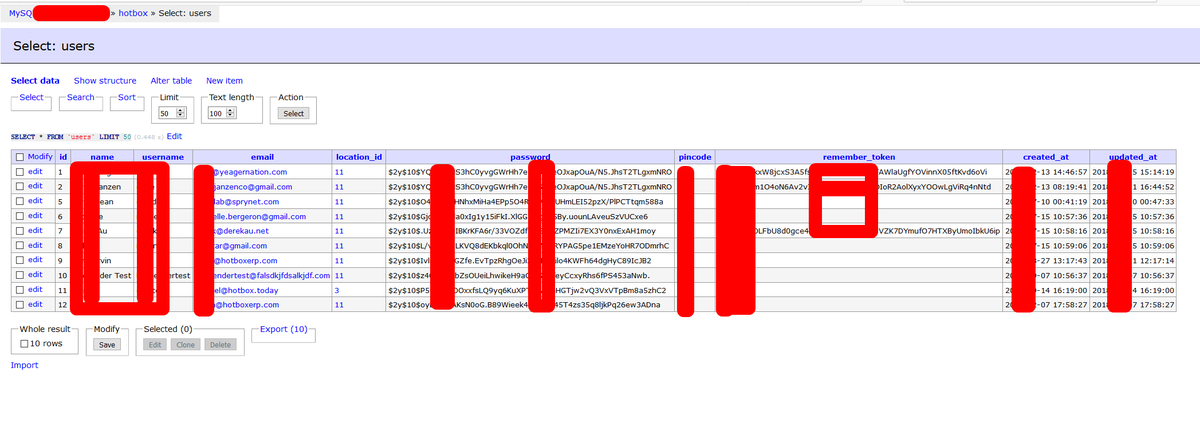Tick the checkbox for row id 7

(x=20, y=231)
